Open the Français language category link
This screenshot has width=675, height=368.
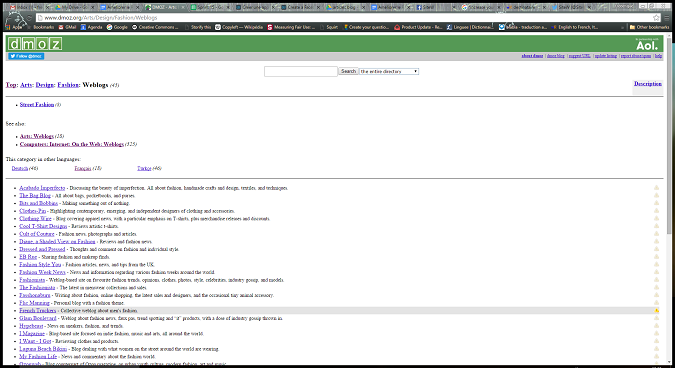coord(83,168)
